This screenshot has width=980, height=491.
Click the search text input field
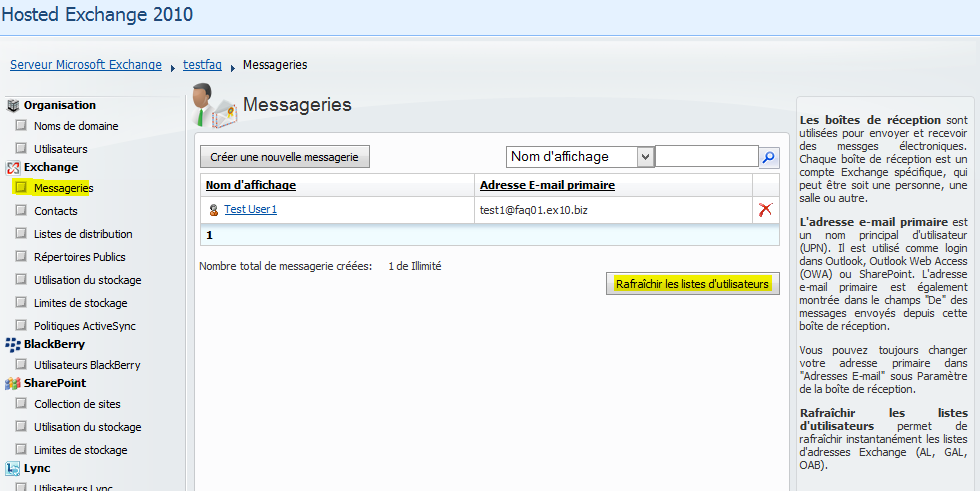(x=706, y=157)
